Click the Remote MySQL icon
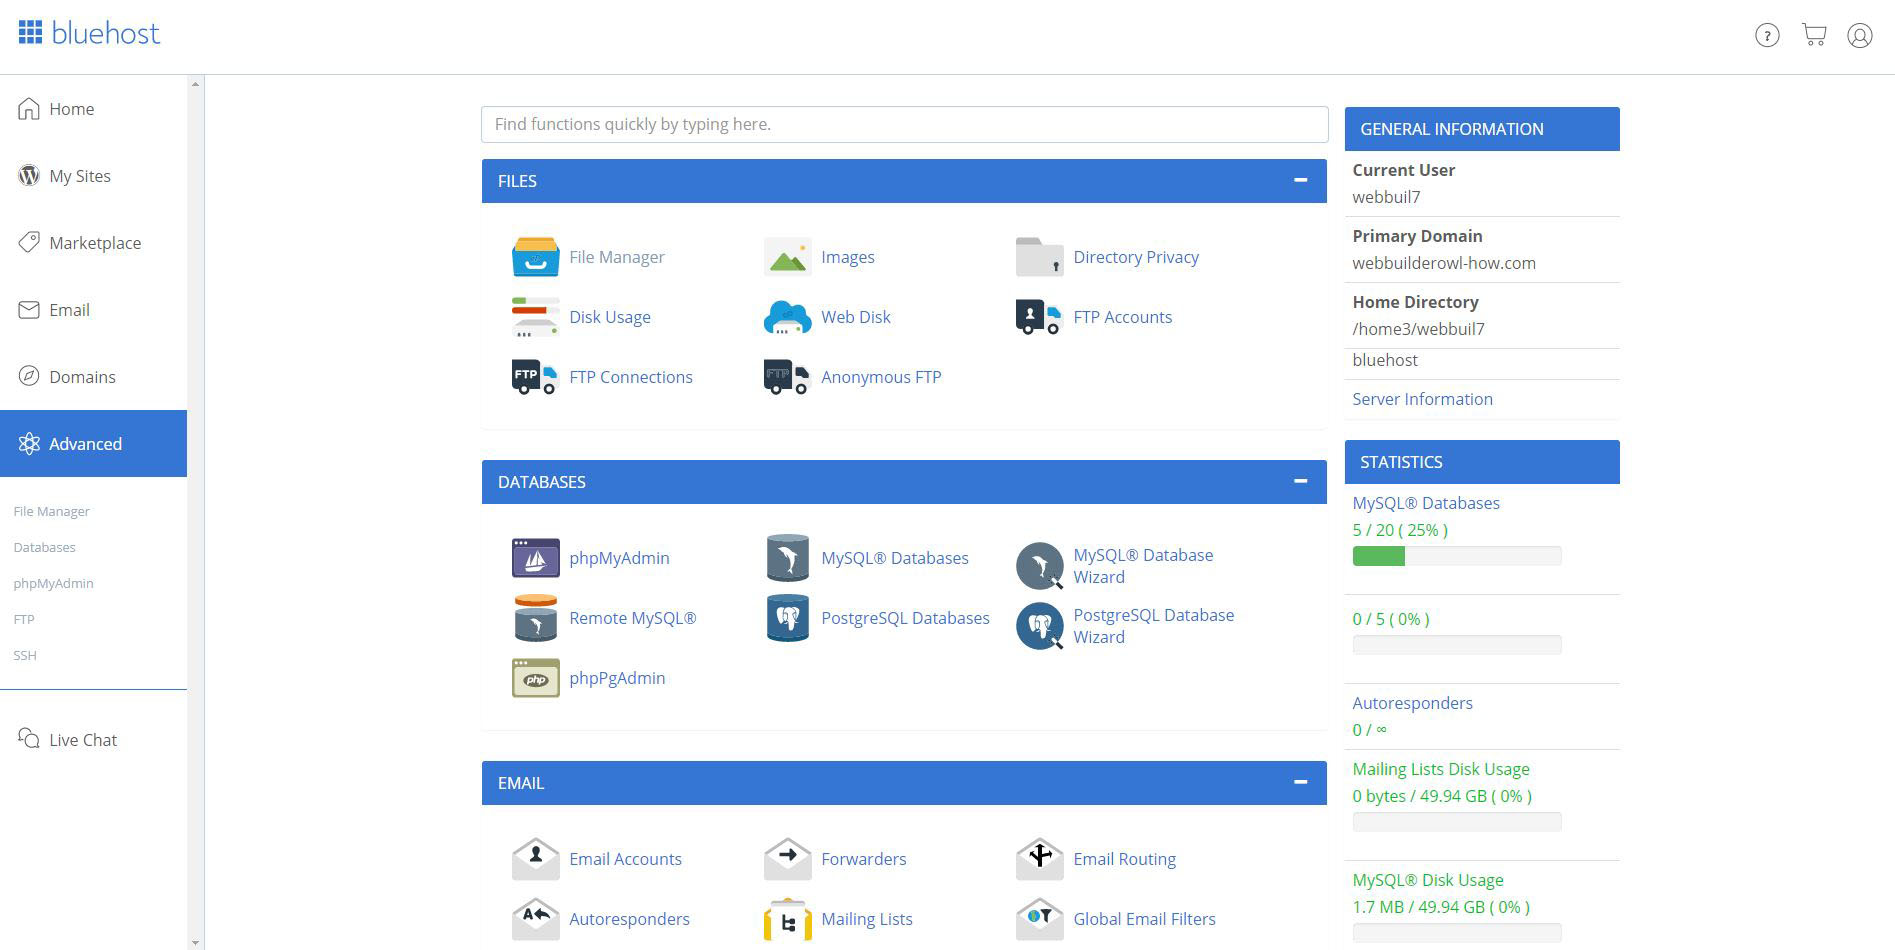Viewport: 1895px width, 950px height. [x=535, y=618]
